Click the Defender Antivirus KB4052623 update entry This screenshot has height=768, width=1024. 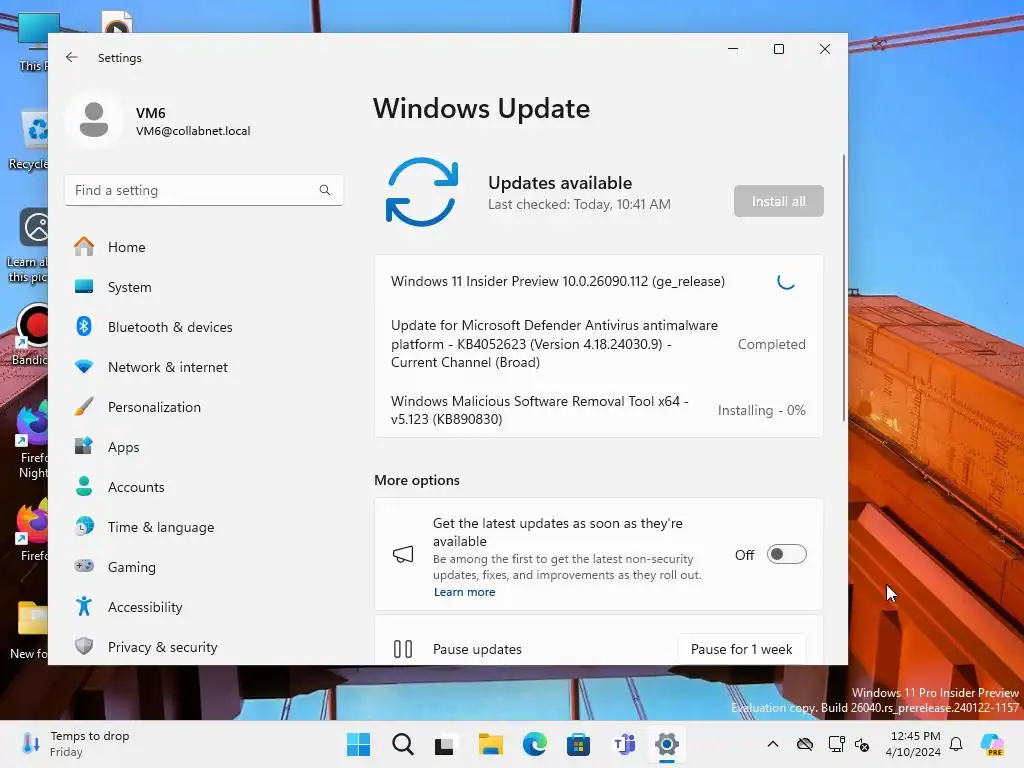click(554, 344)
